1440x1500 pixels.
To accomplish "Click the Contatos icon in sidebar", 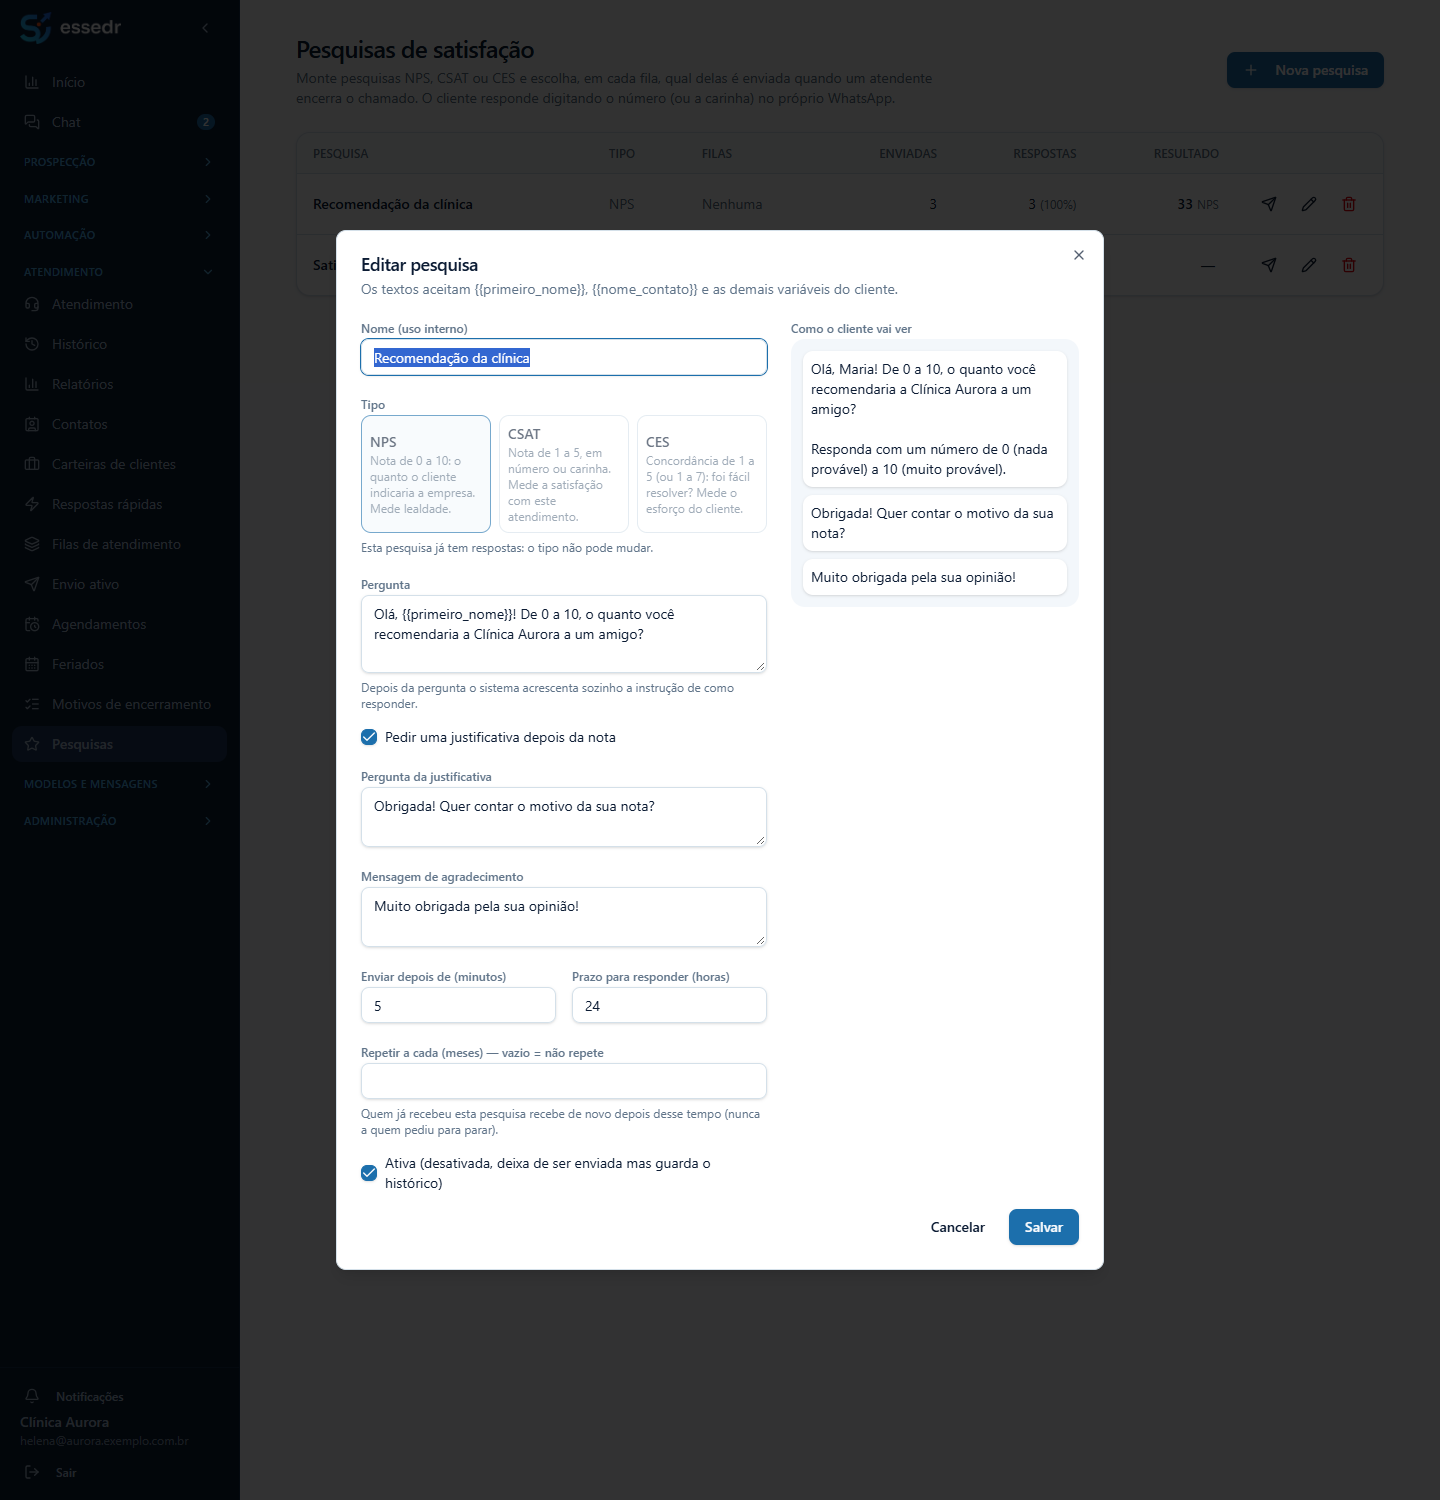I will tap(32, 424).
